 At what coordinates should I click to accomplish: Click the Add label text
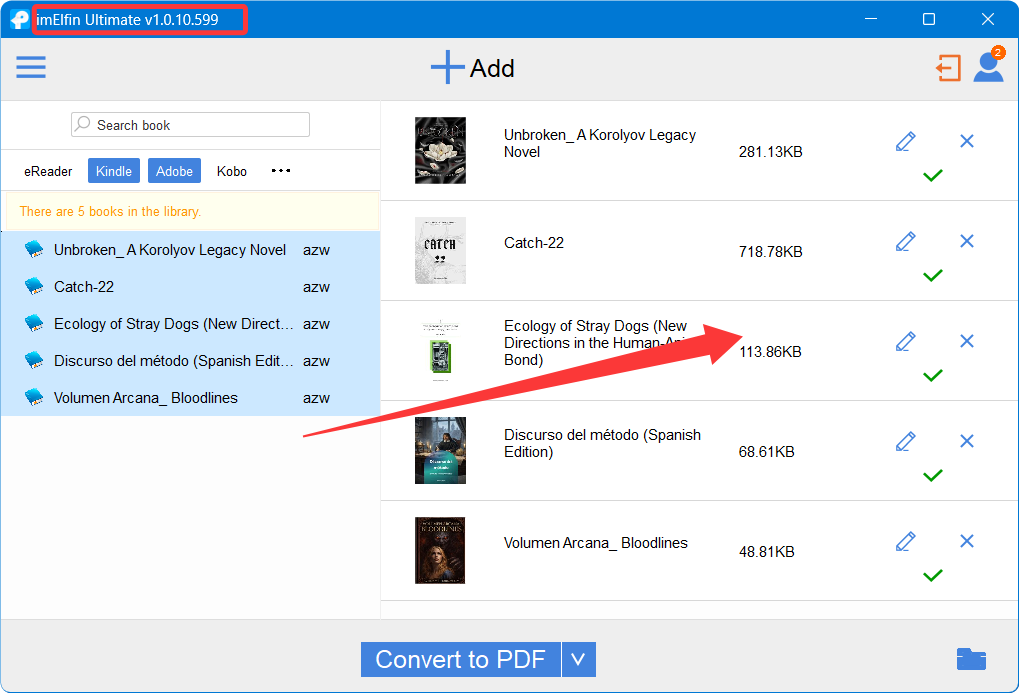(492, 68)
